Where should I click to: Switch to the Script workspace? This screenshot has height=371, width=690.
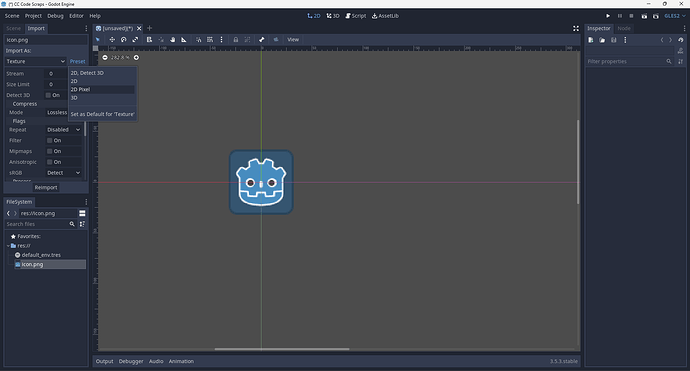coord(356,16)
